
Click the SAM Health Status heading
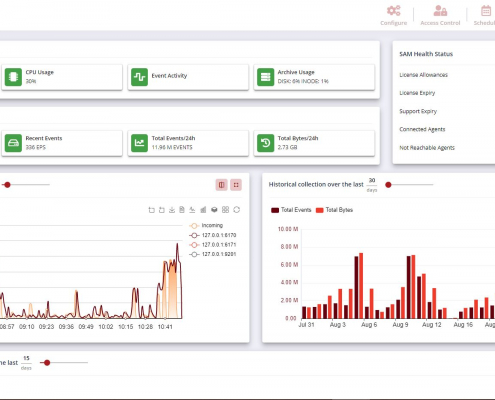pyautogui.click(x=426, y=54)
